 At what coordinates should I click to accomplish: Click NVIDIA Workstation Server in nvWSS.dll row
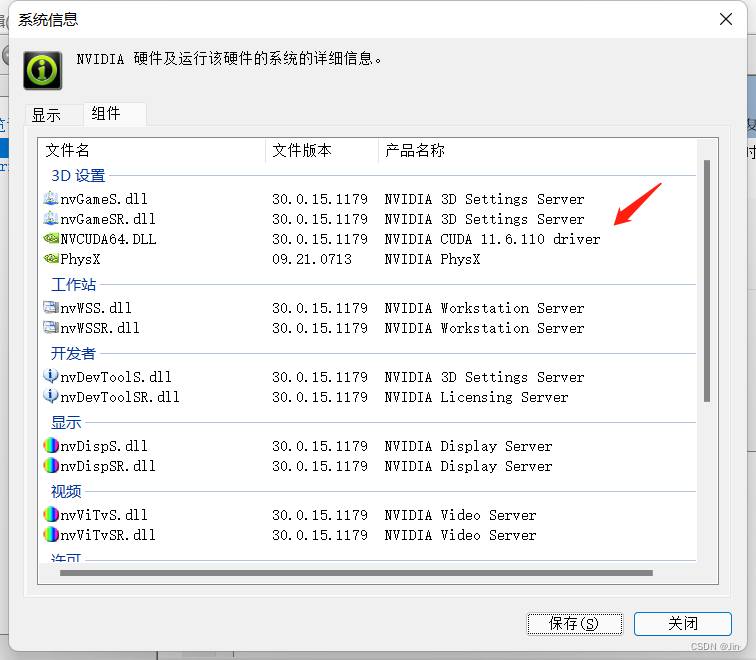485,308
